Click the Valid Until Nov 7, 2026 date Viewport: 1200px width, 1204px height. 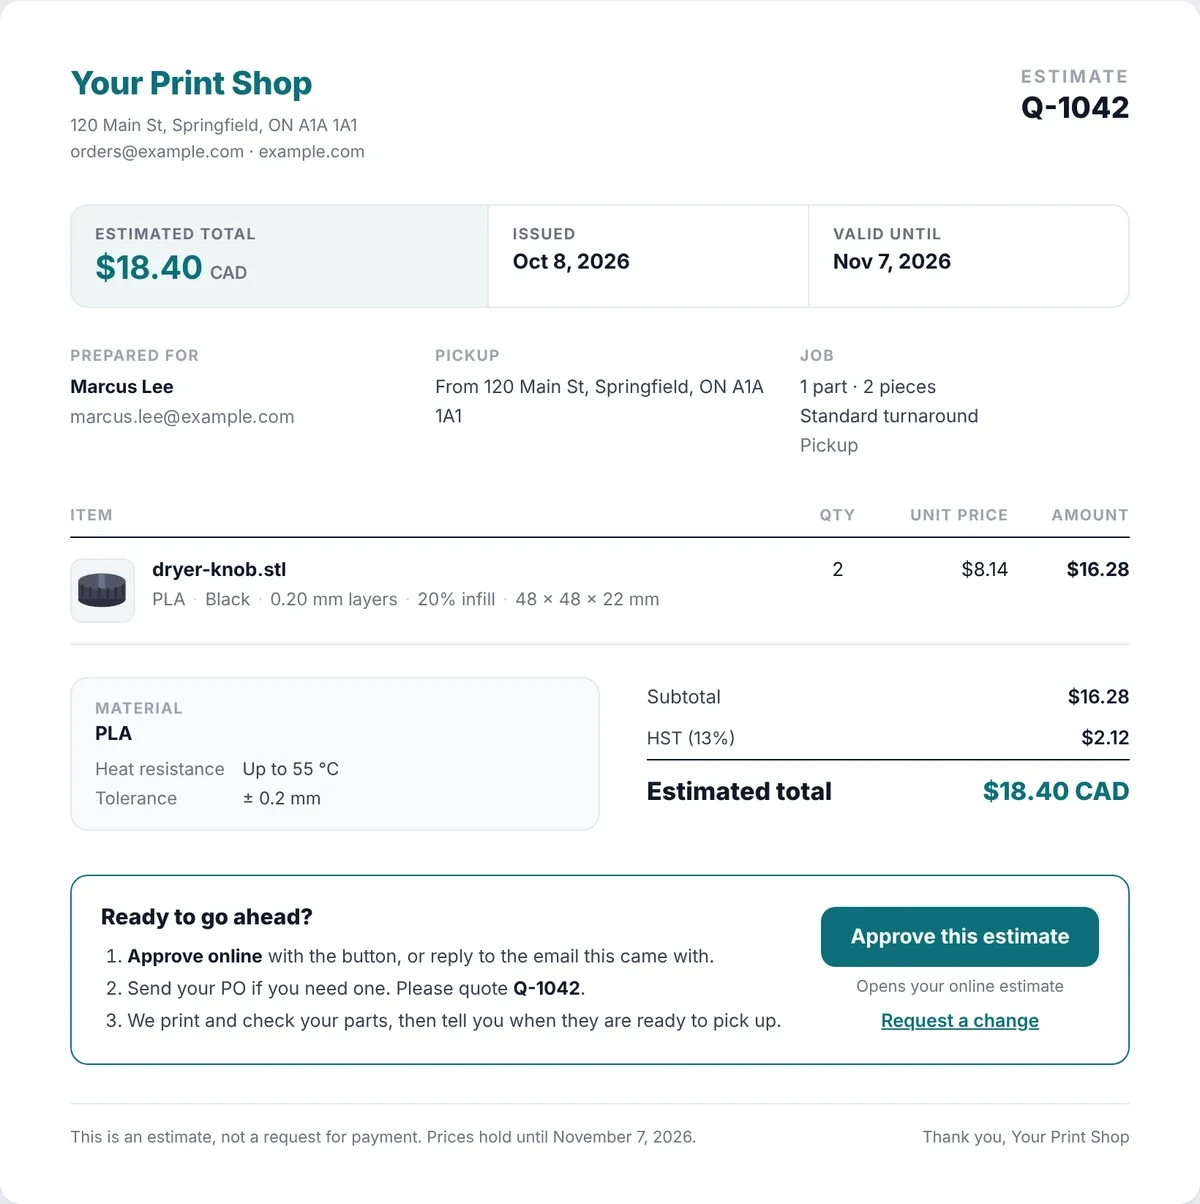point(892,262)
